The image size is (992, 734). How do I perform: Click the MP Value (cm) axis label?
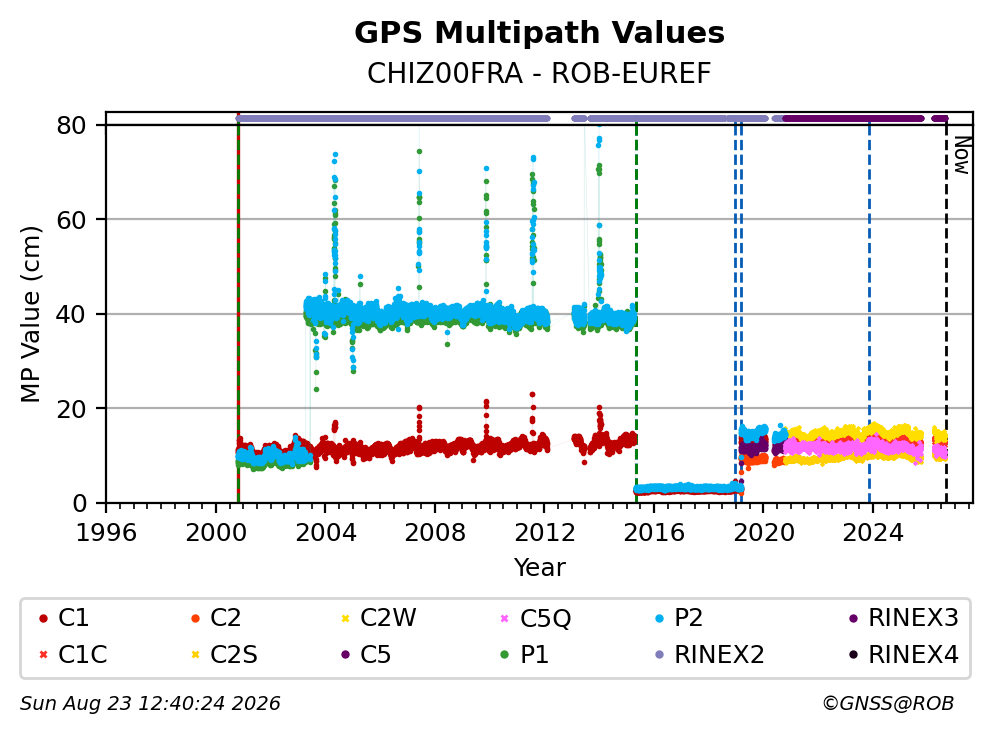30,314
